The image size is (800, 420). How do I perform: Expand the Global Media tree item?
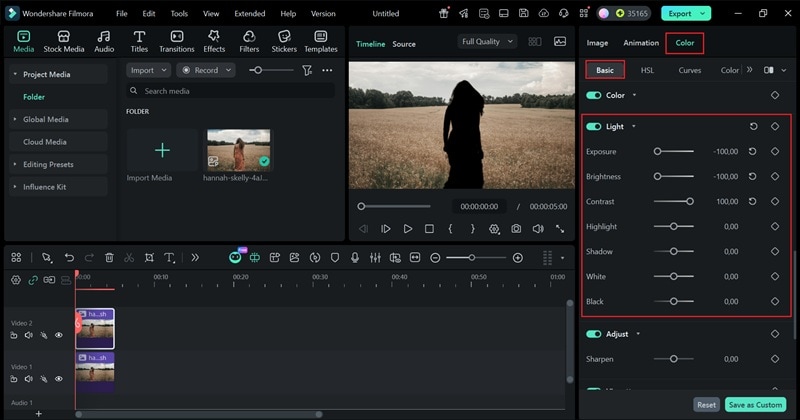click(x=46, y=119)
